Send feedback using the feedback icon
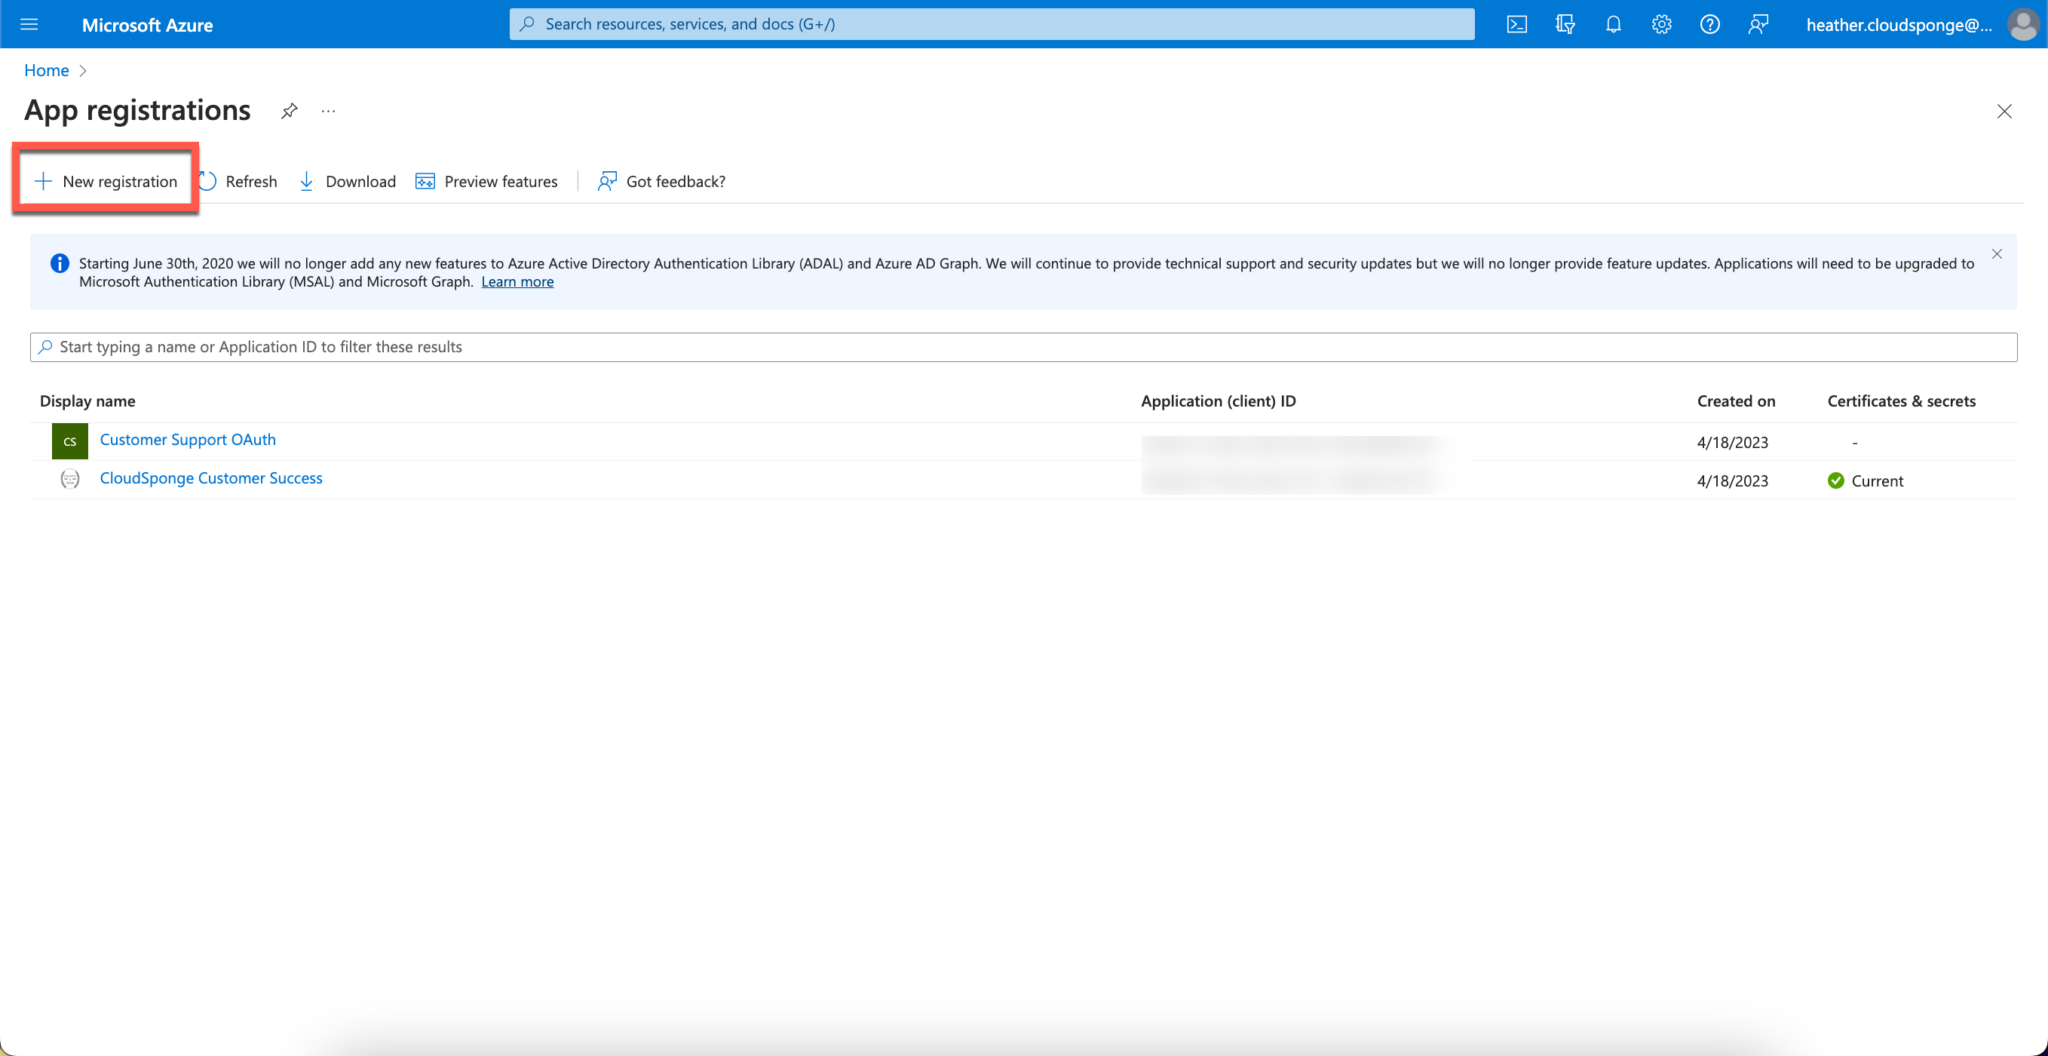Image resolution: width=2048 pixels, height=1056 pixels. [1759, 23]
